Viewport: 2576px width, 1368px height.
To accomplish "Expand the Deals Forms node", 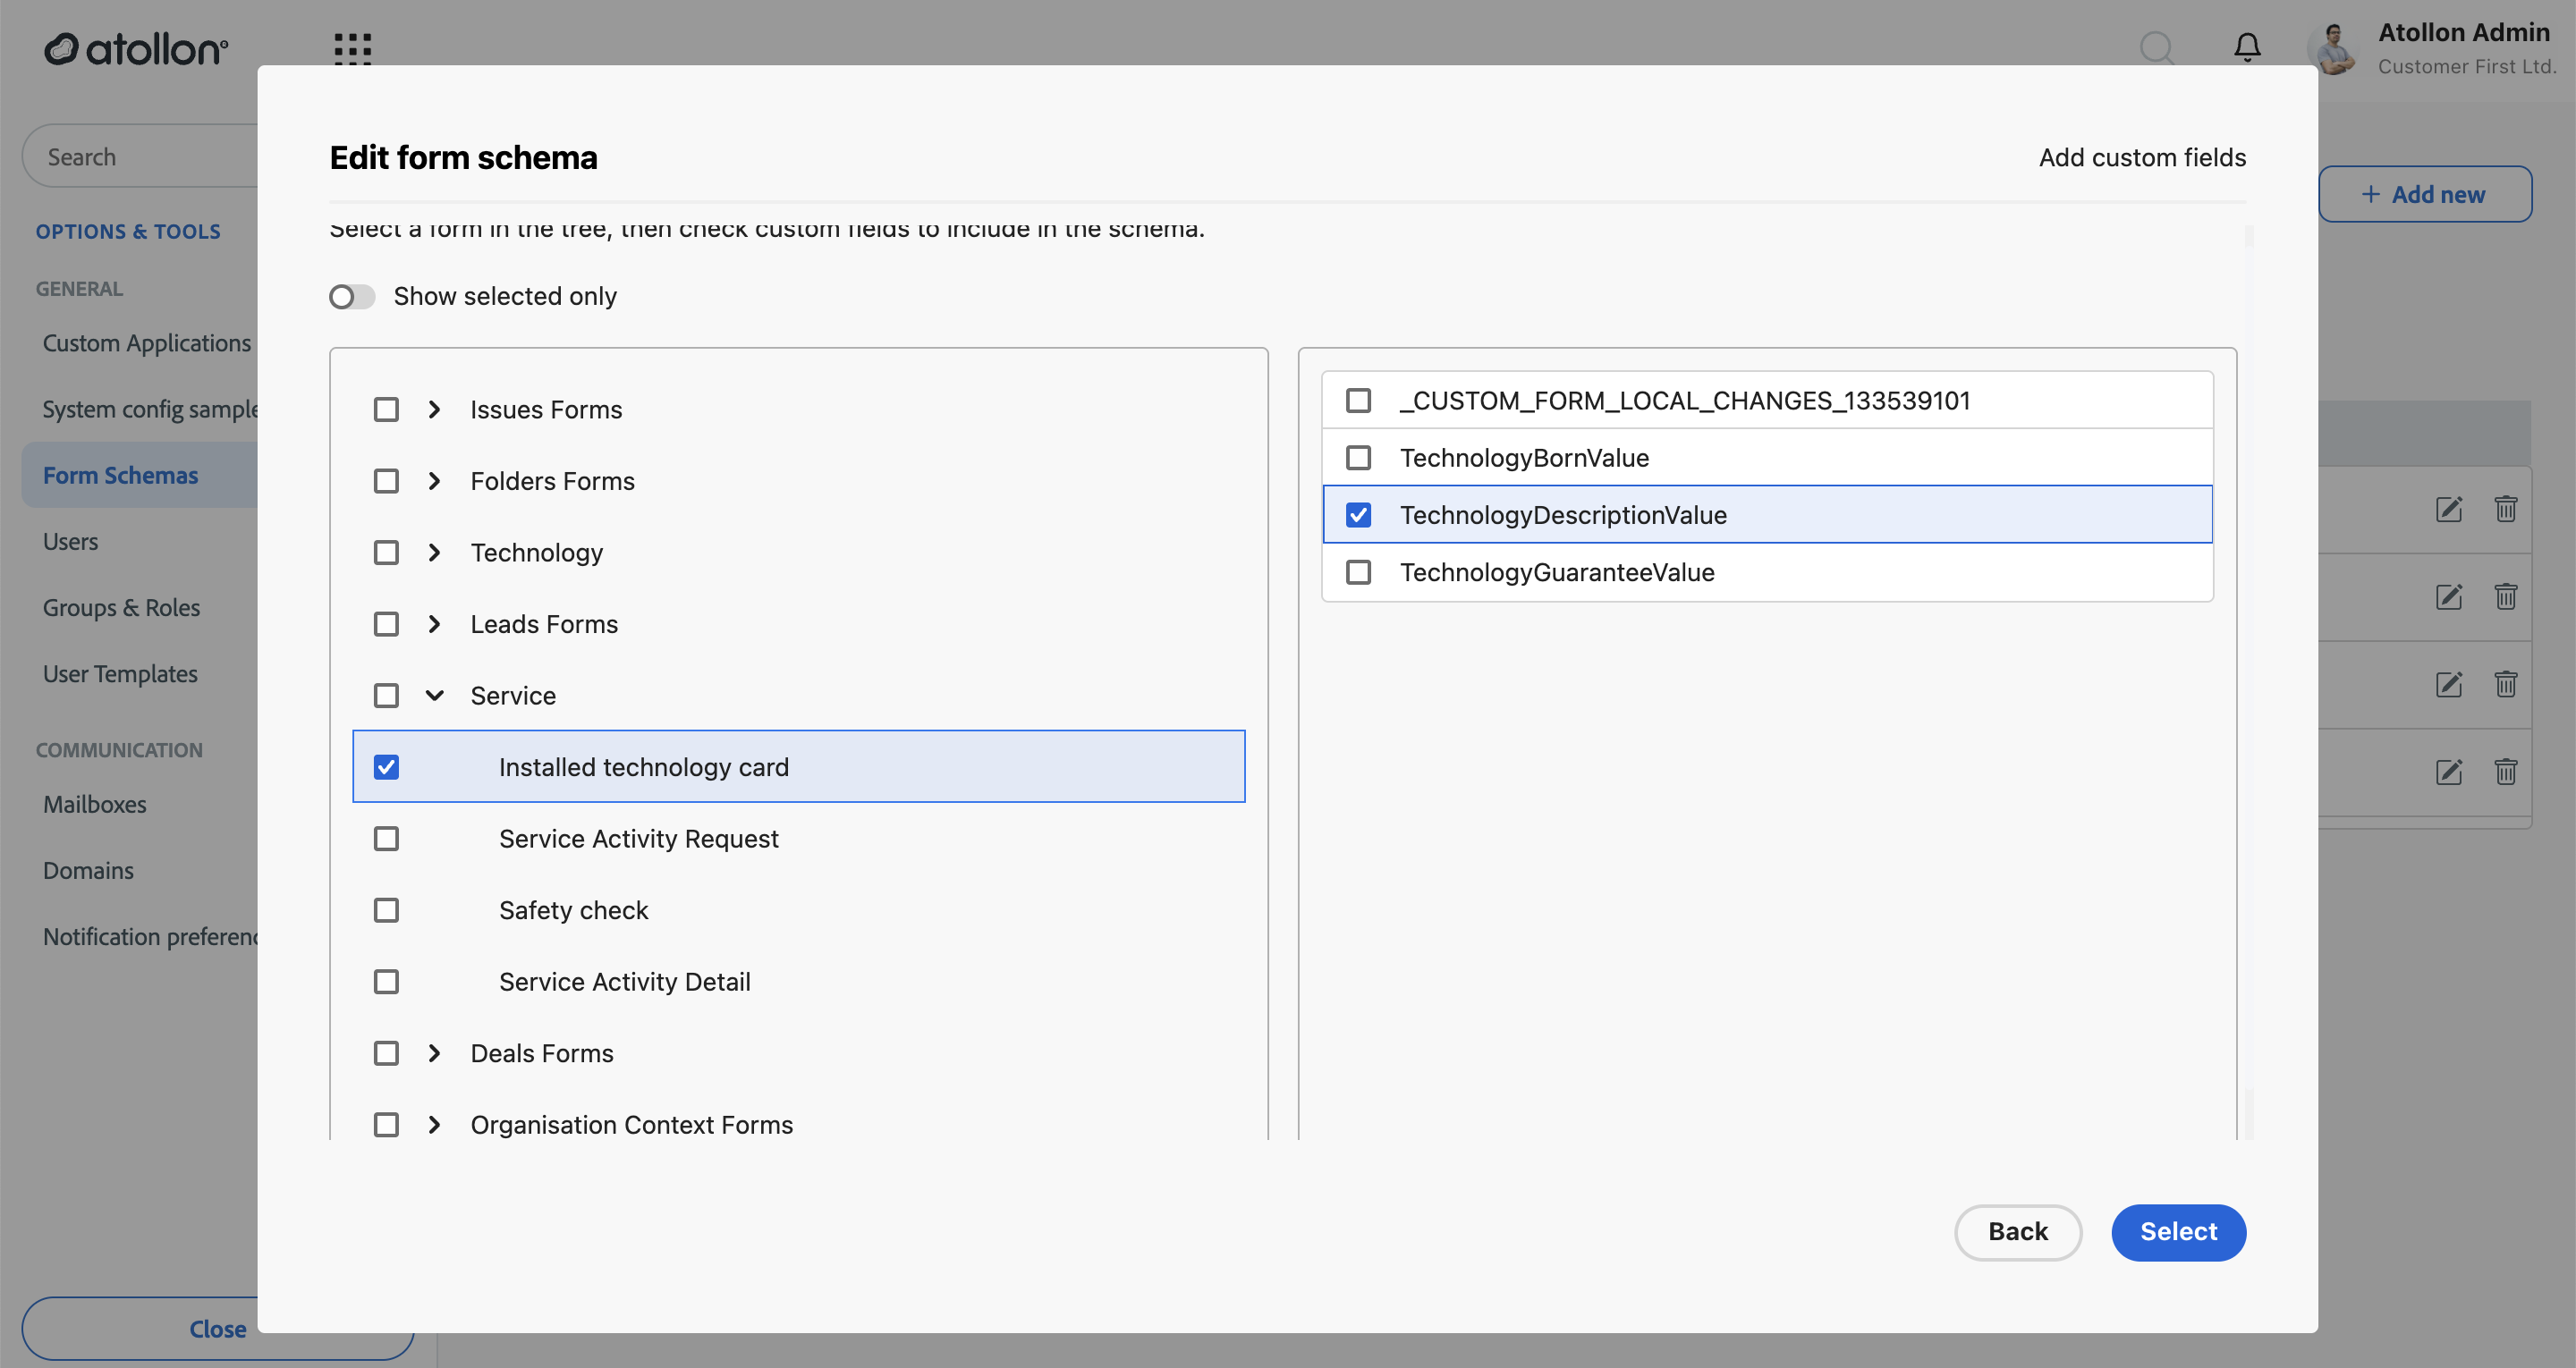I will pos(434,1053).
